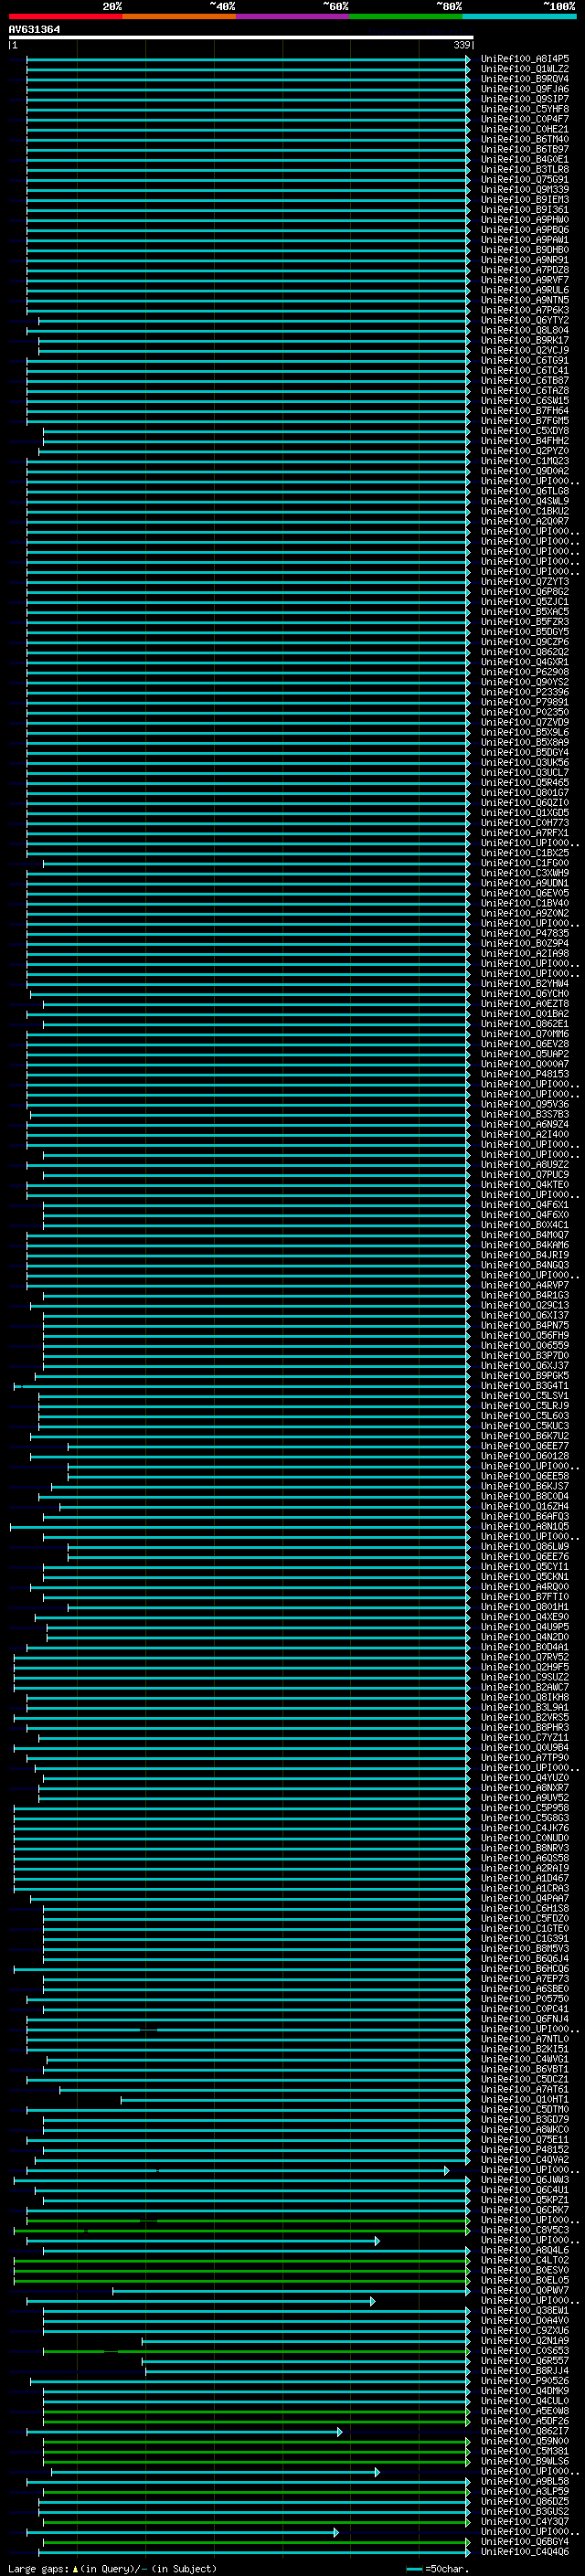
Task: Open hit UniRef100_B3TLR8
Action: pyautogui.click(x=525, y=169)
